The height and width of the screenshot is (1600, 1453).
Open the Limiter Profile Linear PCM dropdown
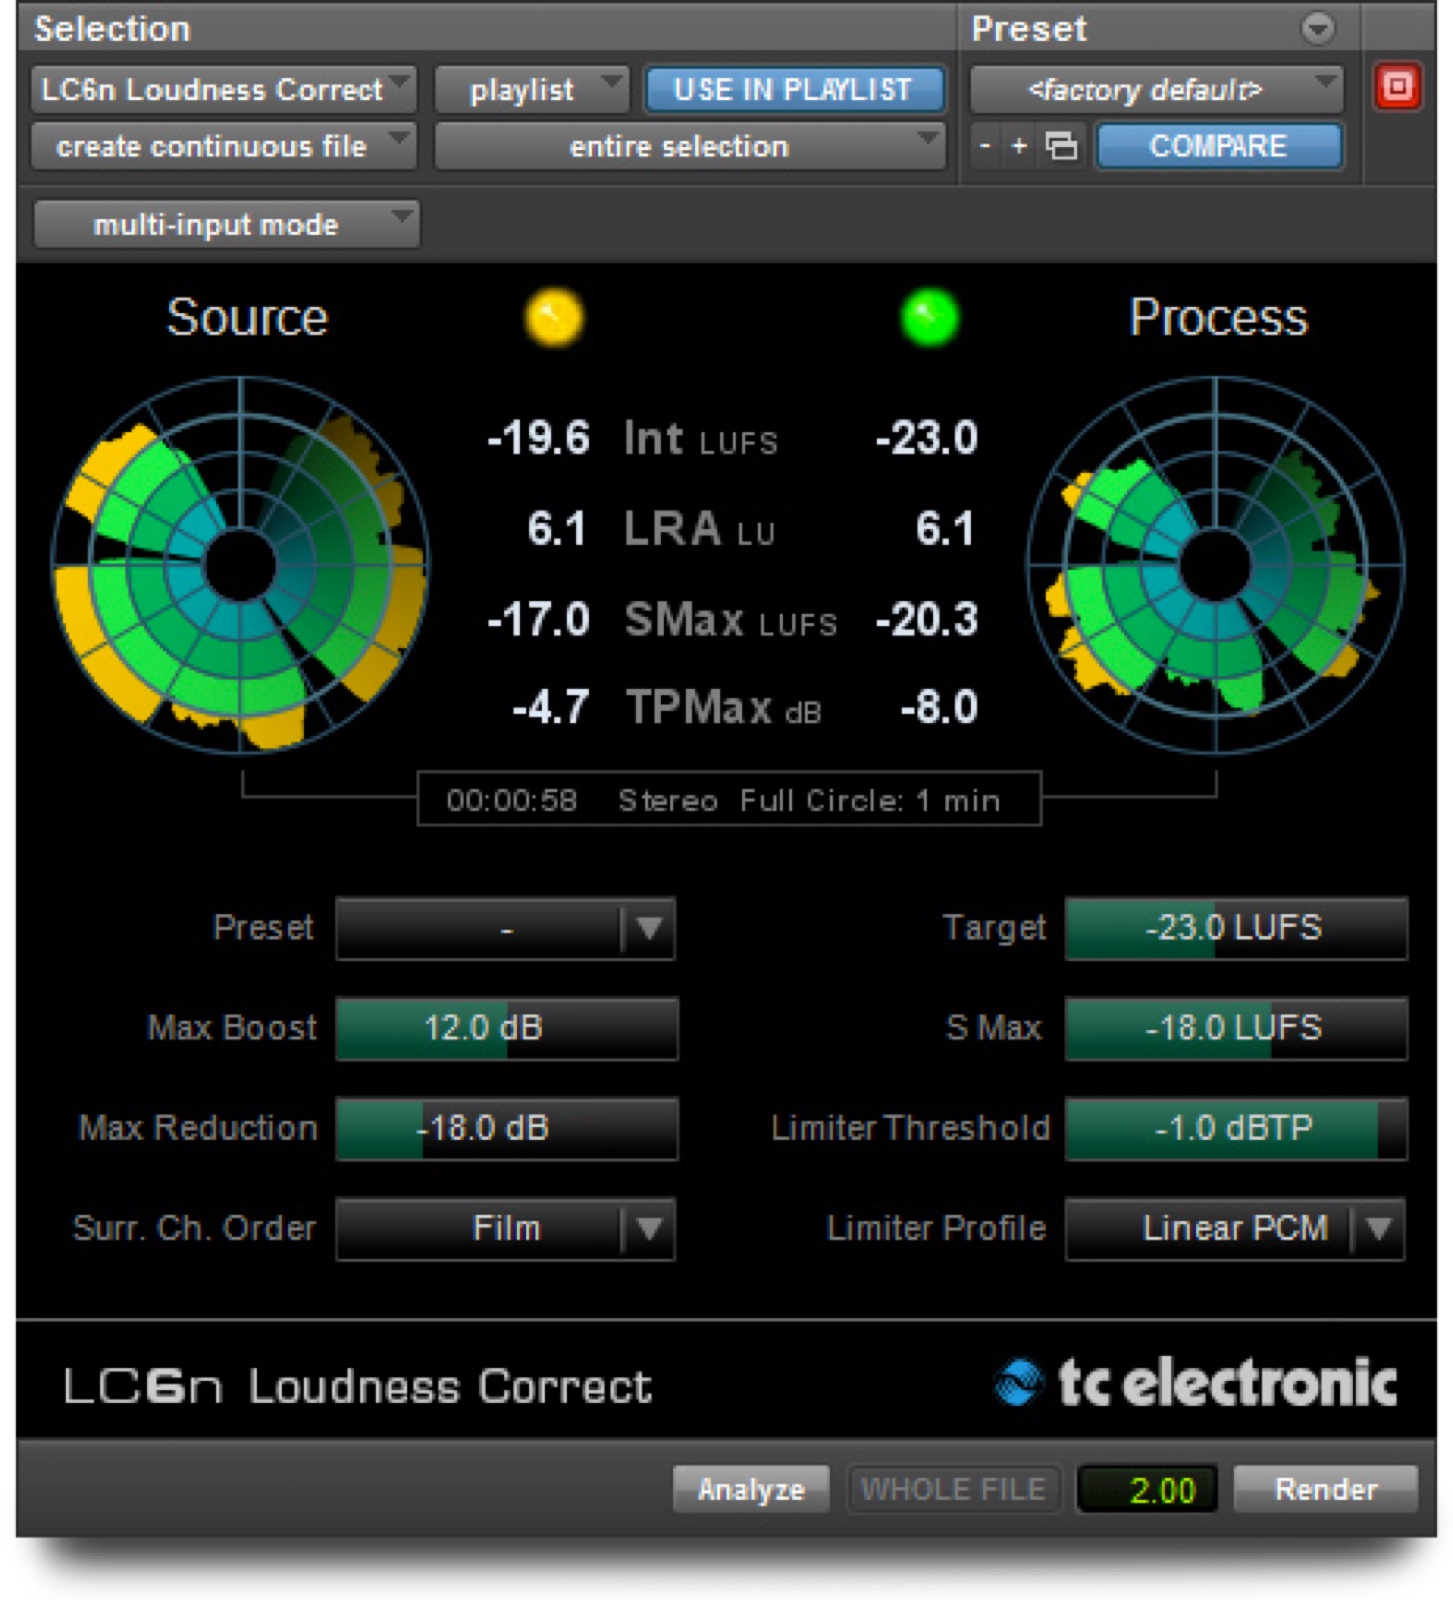pos(1236,1228)
